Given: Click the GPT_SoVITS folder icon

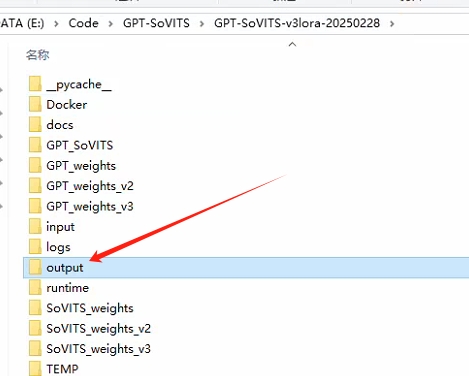Looking at the screenshot, I should (35, 145).
